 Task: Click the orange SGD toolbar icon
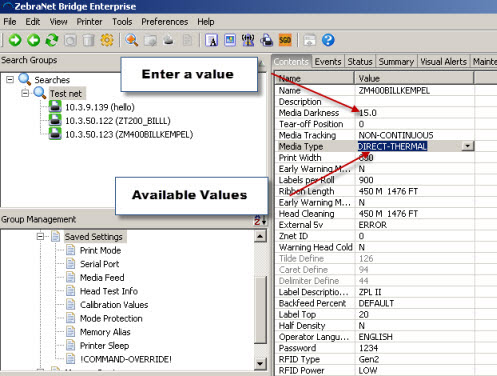pyautogui.click(x=285, y=40)
